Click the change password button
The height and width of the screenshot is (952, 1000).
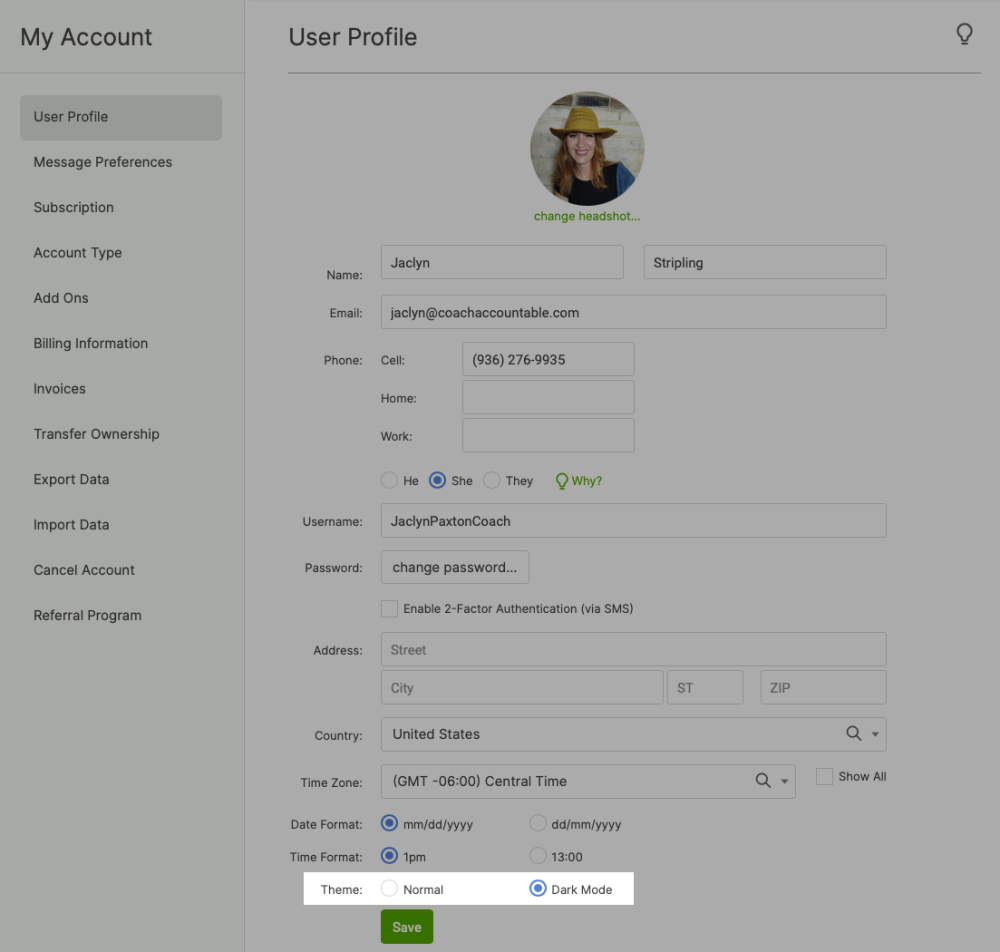455,567
